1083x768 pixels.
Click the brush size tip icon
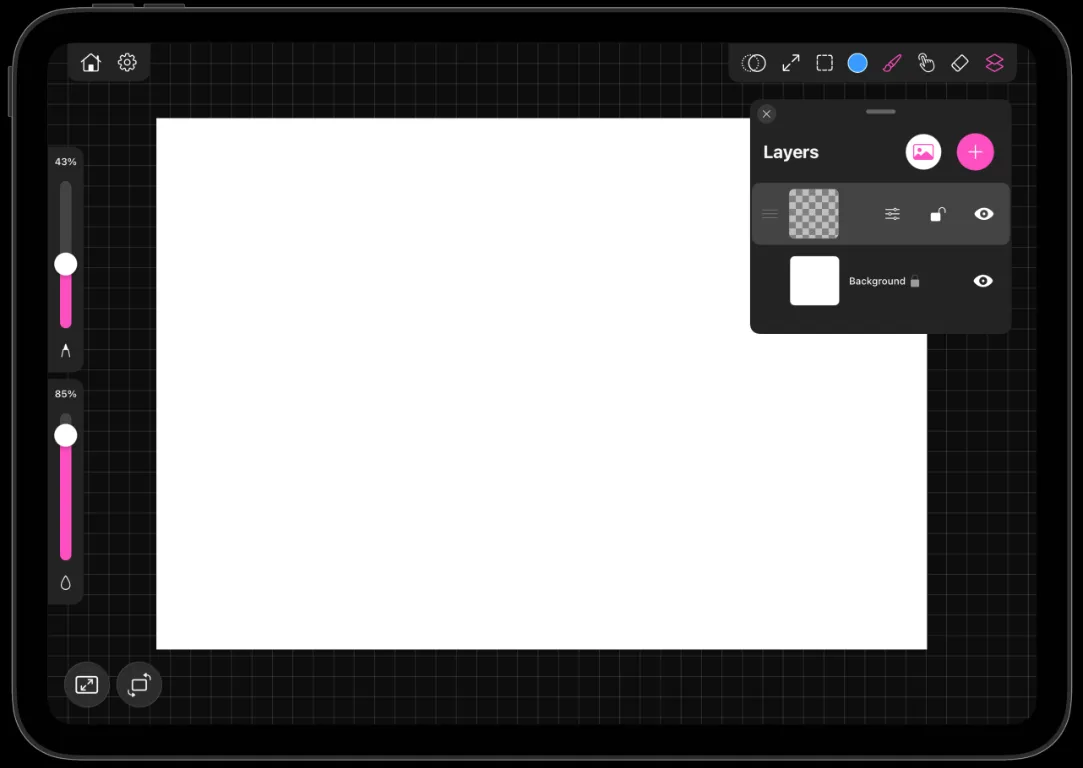[x=66, y=351]
